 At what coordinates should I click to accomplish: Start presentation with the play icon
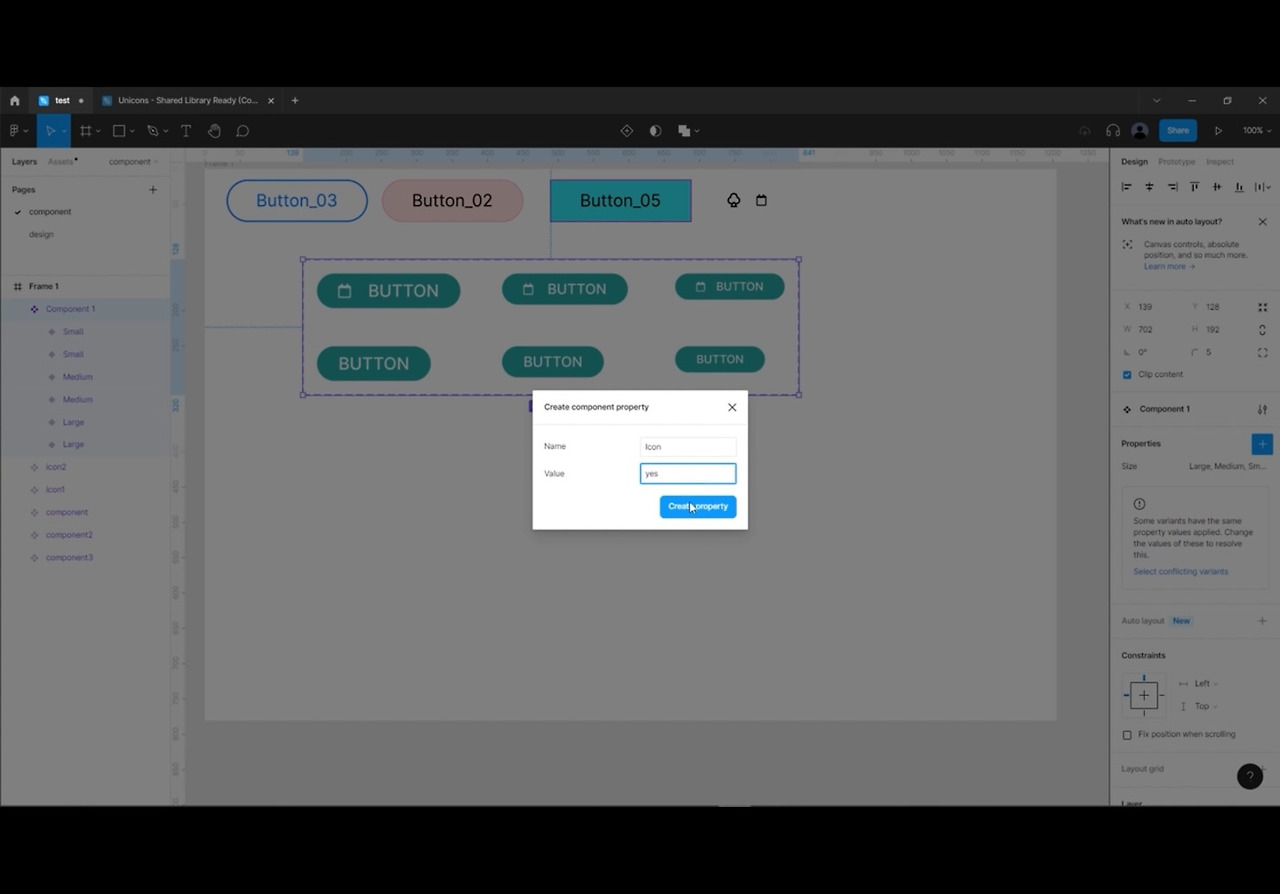pos(1218,131)
